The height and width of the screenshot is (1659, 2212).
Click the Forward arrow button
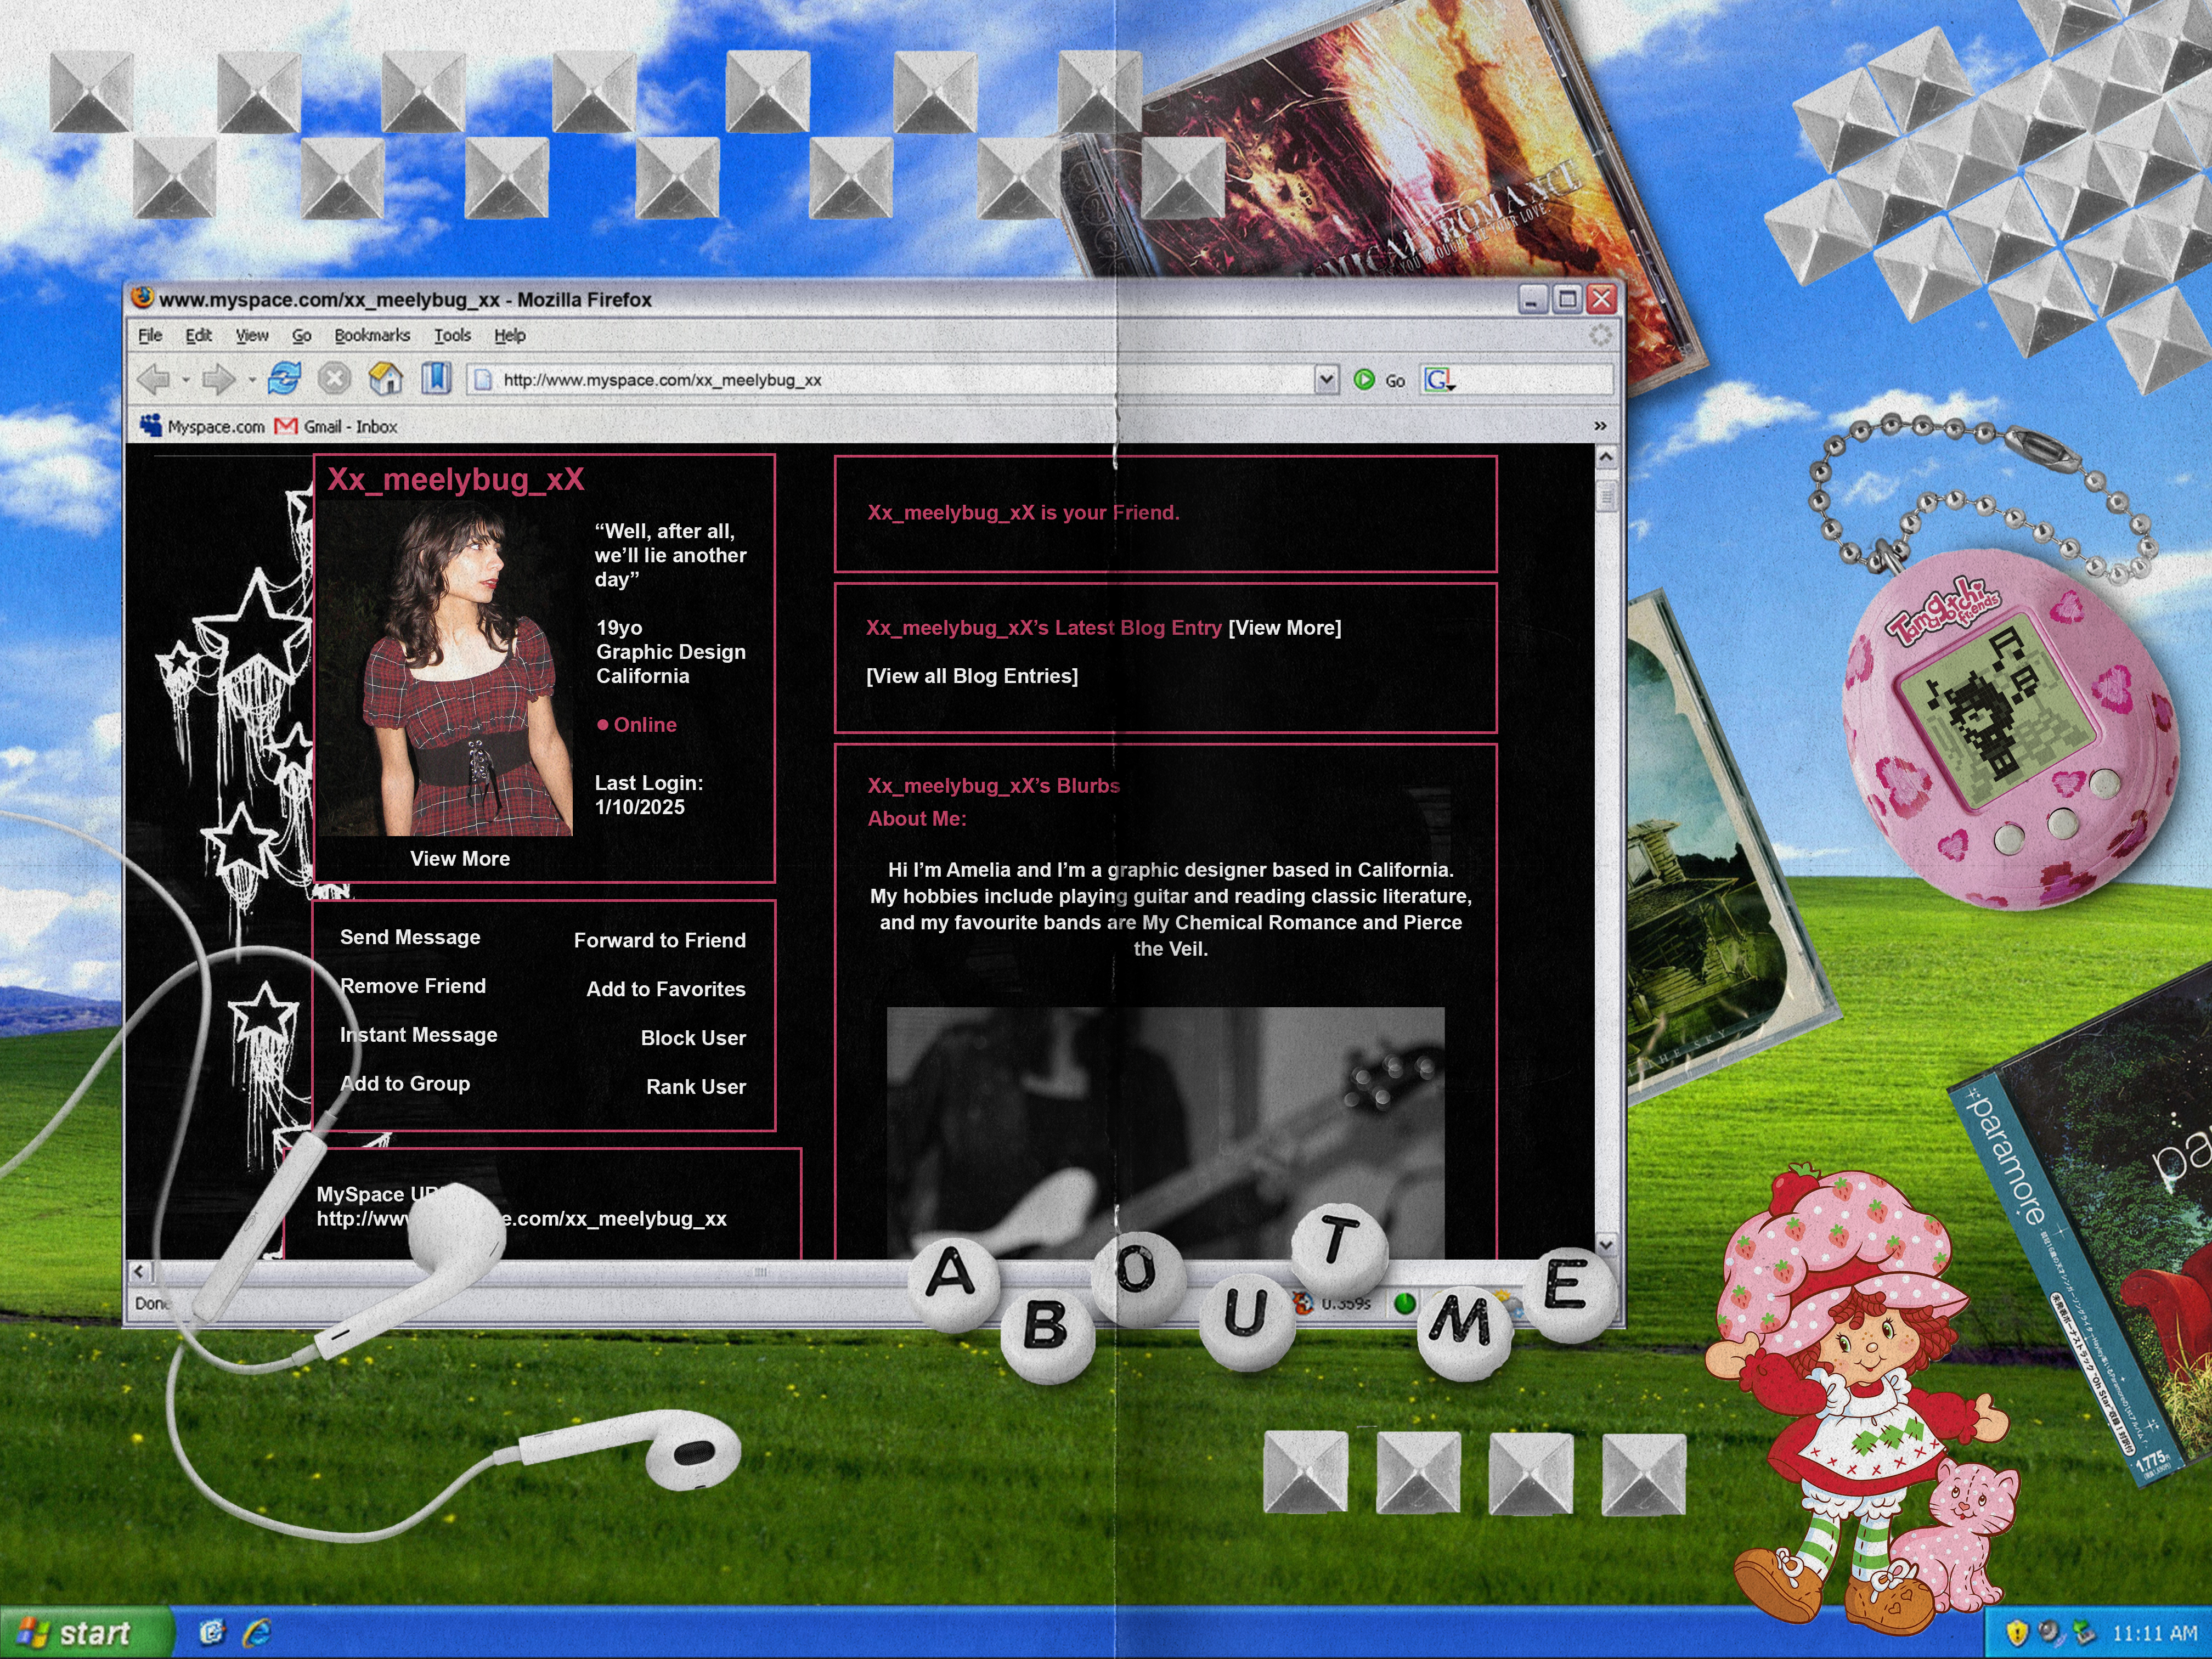[x=218, y=379]
